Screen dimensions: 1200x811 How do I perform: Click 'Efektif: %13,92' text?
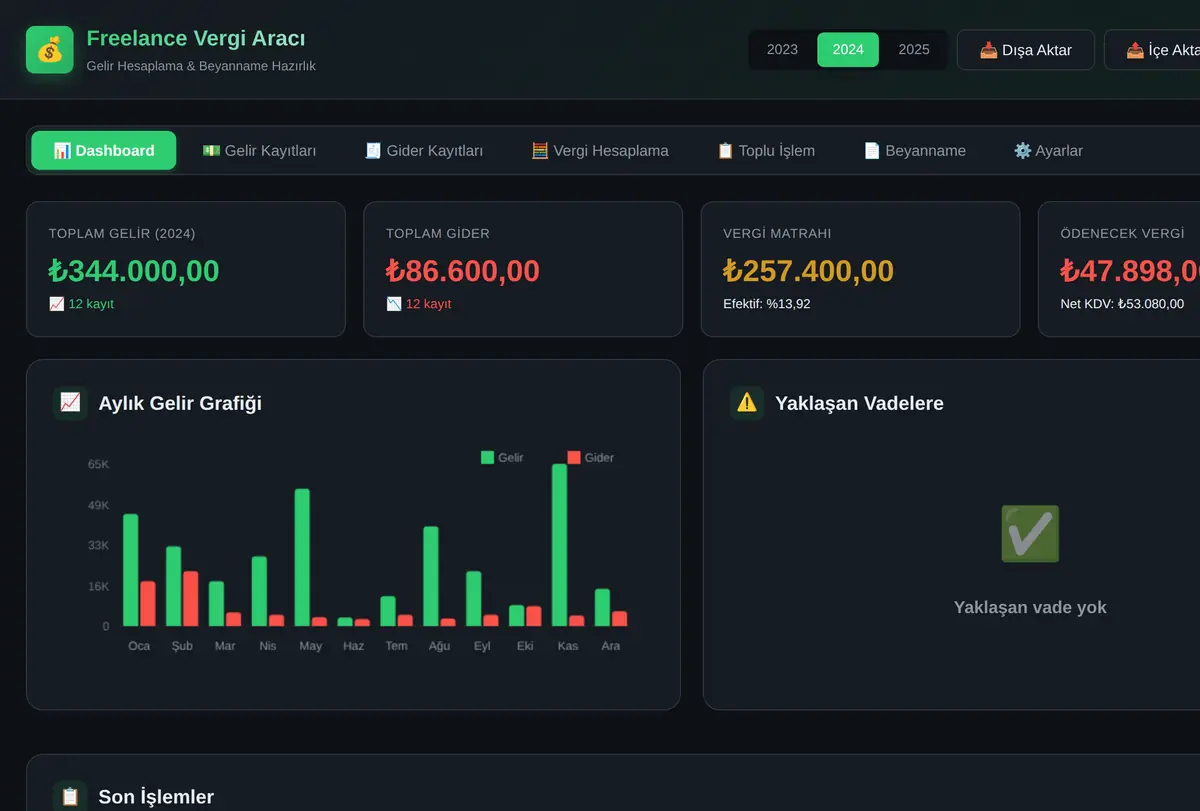click(767, 304)
